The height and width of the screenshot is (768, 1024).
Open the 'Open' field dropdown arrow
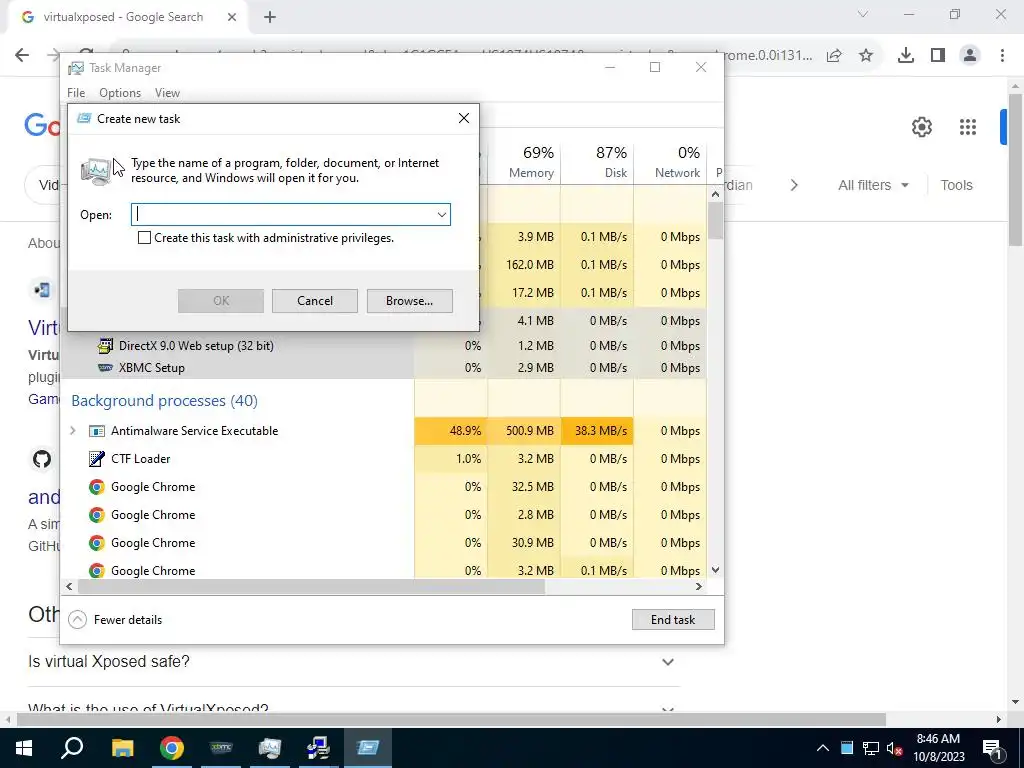point(441,215)
